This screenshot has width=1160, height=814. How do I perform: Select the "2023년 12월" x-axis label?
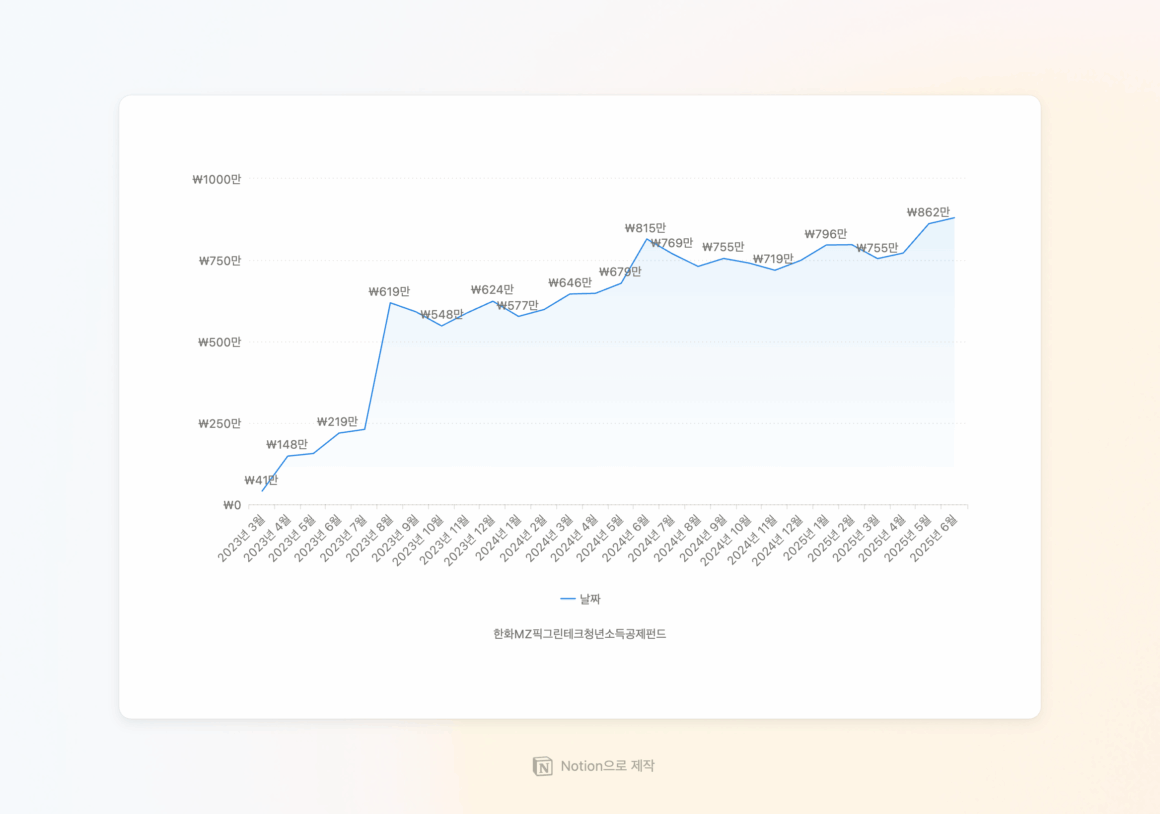[470, 541]
